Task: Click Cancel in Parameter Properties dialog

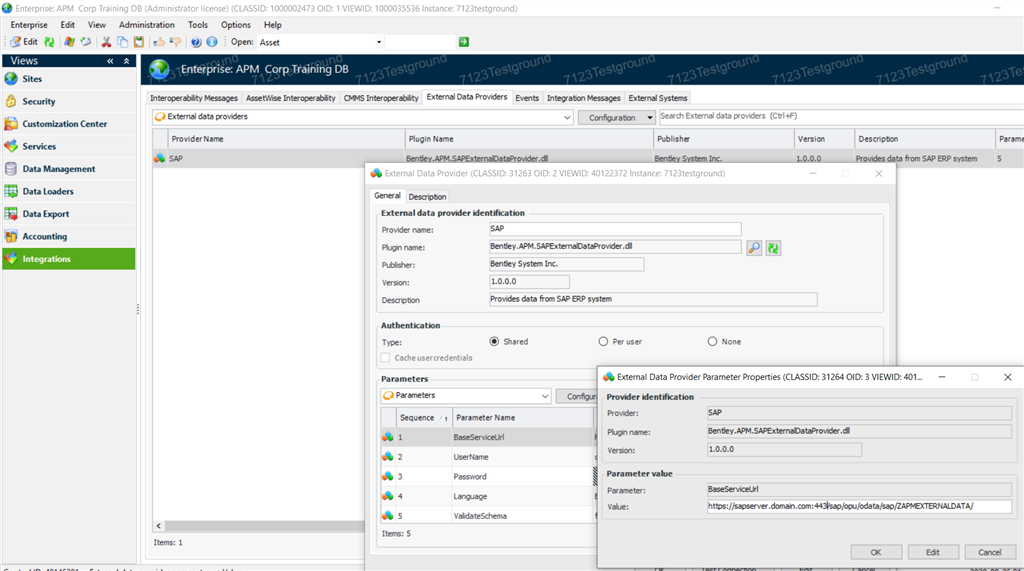Action: click(x=989, y=552)
